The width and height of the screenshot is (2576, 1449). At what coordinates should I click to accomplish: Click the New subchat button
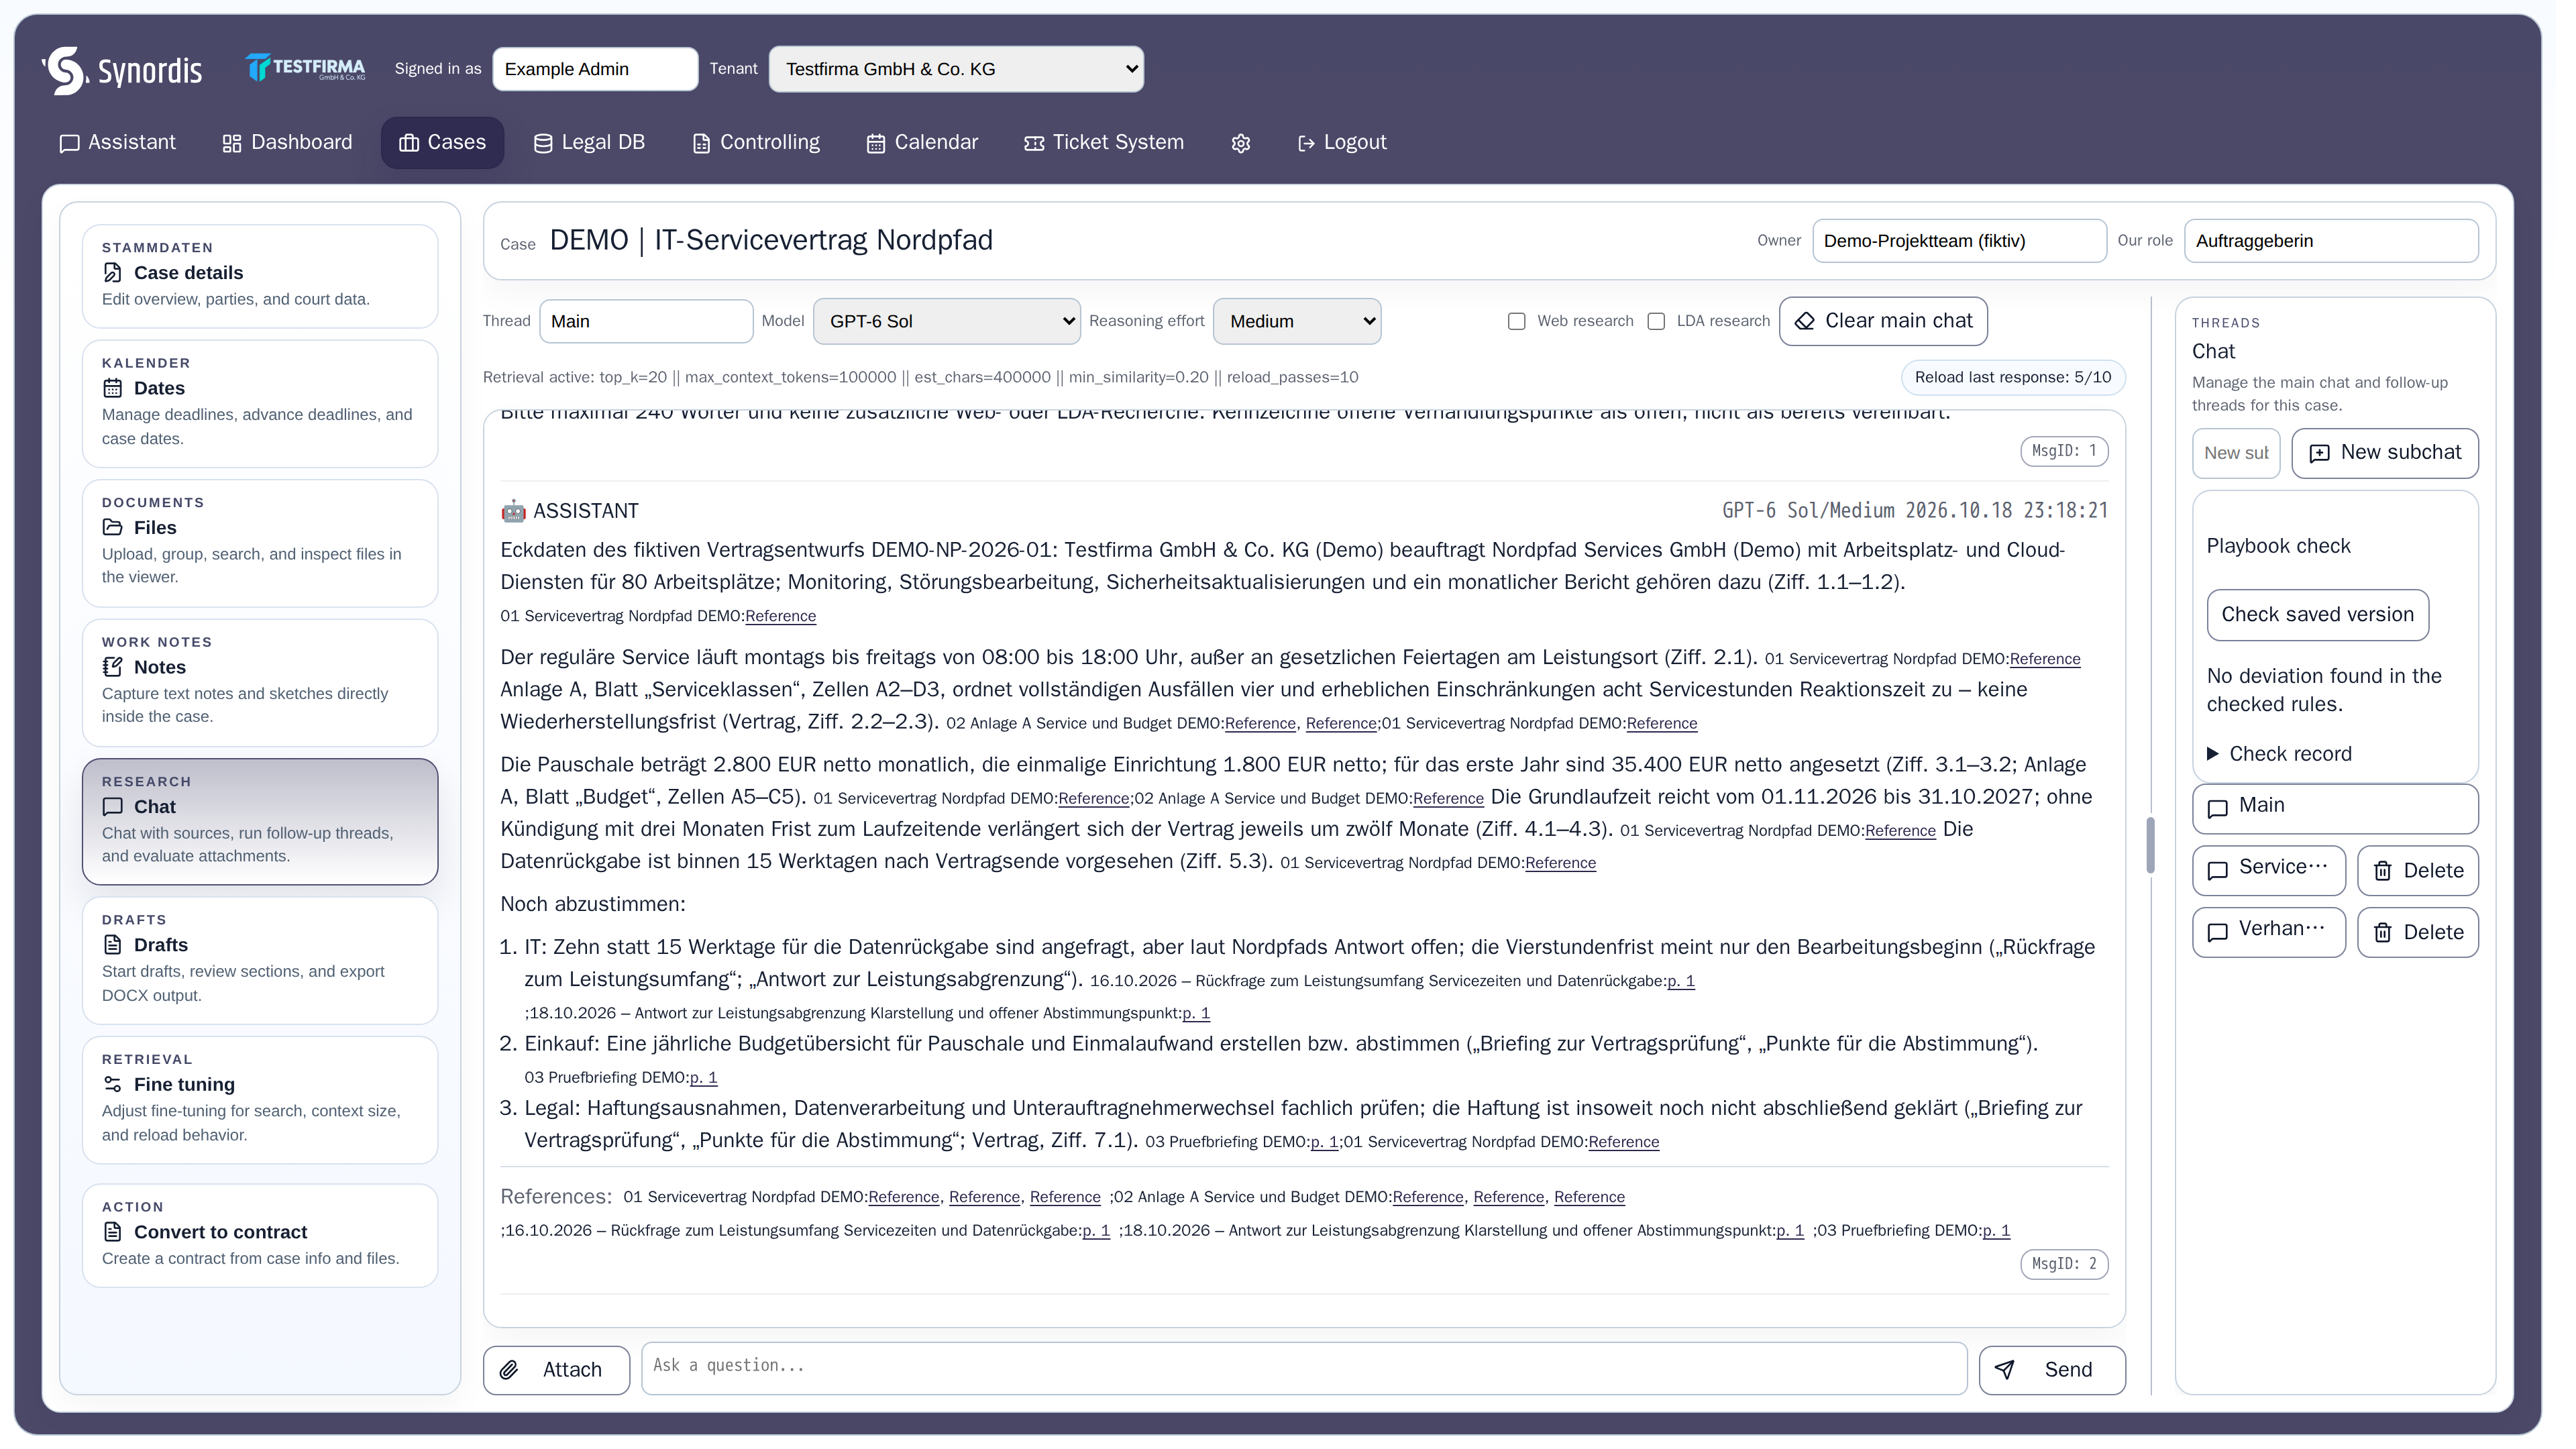[x=2404, y=456]
